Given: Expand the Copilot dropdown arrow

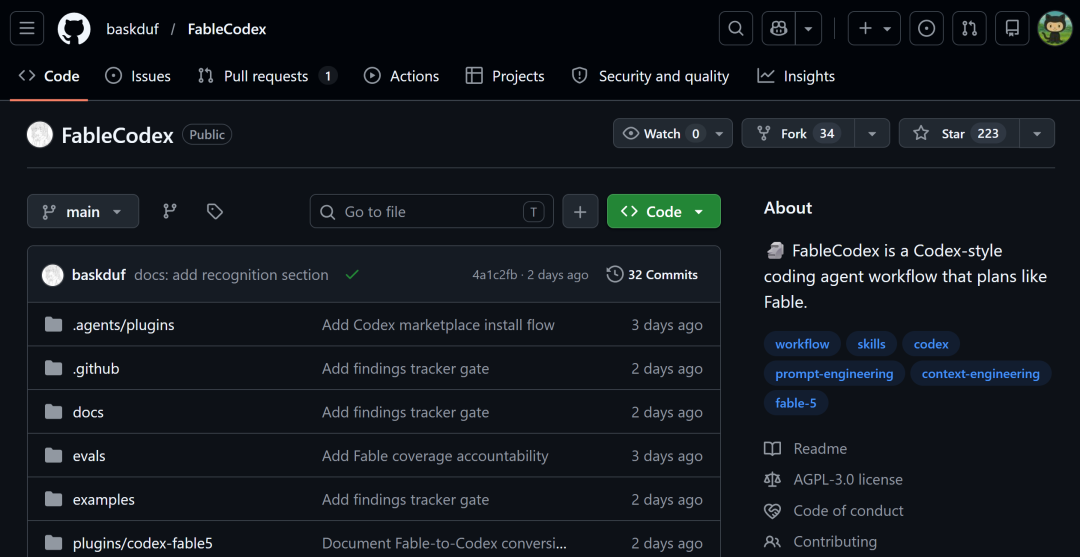Looking at the screenshot, I should click(809, 28).
